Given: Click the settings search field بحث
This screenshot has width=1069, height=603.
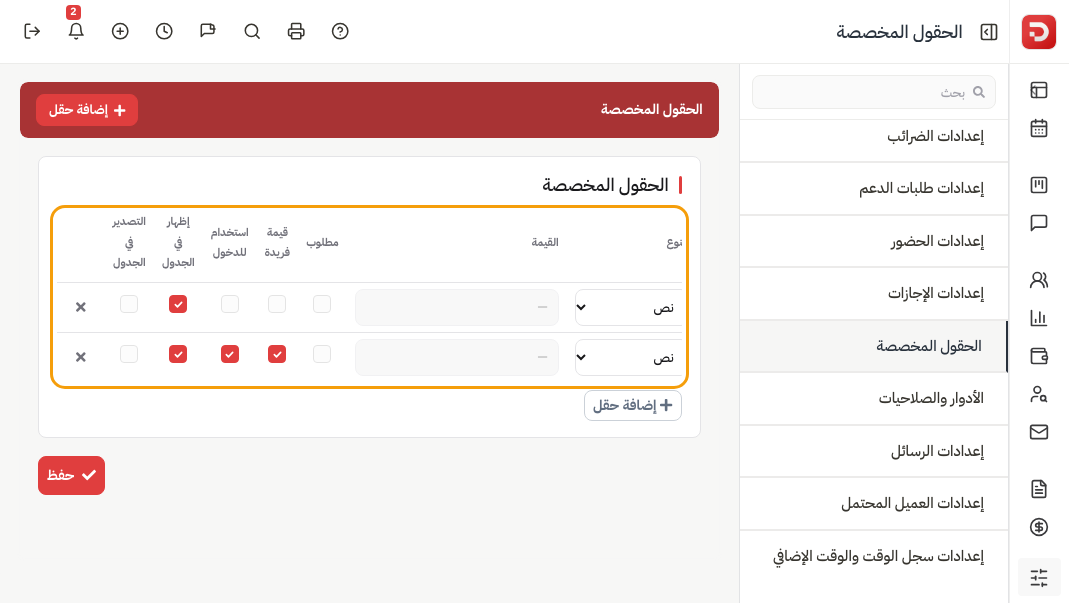Looking at the screenshot, I should [874, 92].
